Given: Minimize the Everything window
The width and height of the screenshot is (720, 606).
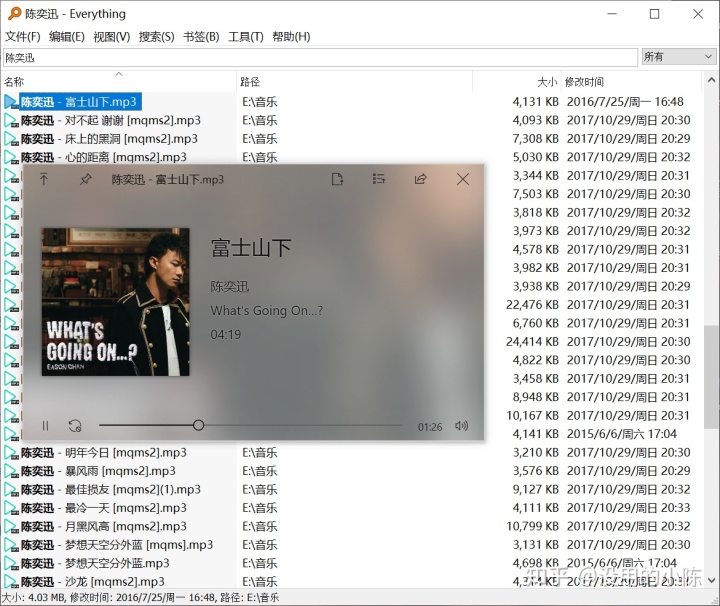Looking at the screenshot, I should pyautogui.click(x=612, y=14).
